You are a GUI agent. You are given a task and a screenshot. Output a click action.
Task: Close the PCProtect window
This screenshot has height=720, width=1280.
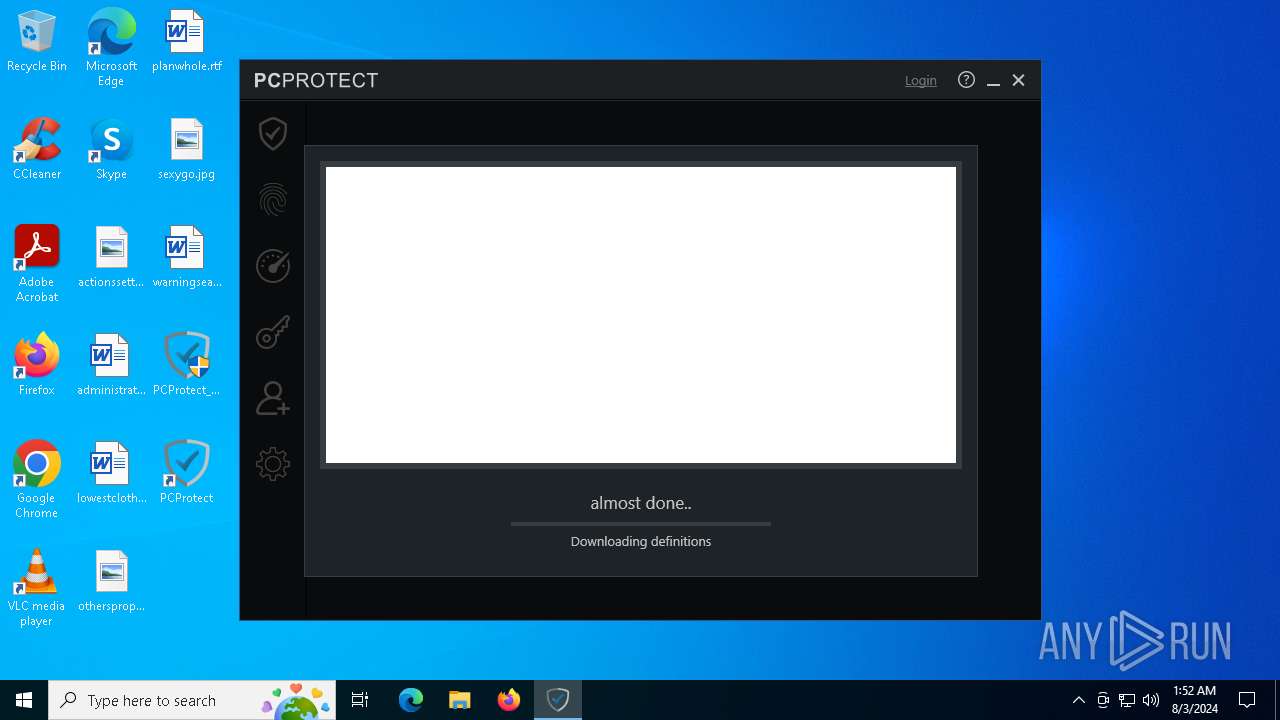[x=1018, y=80]
